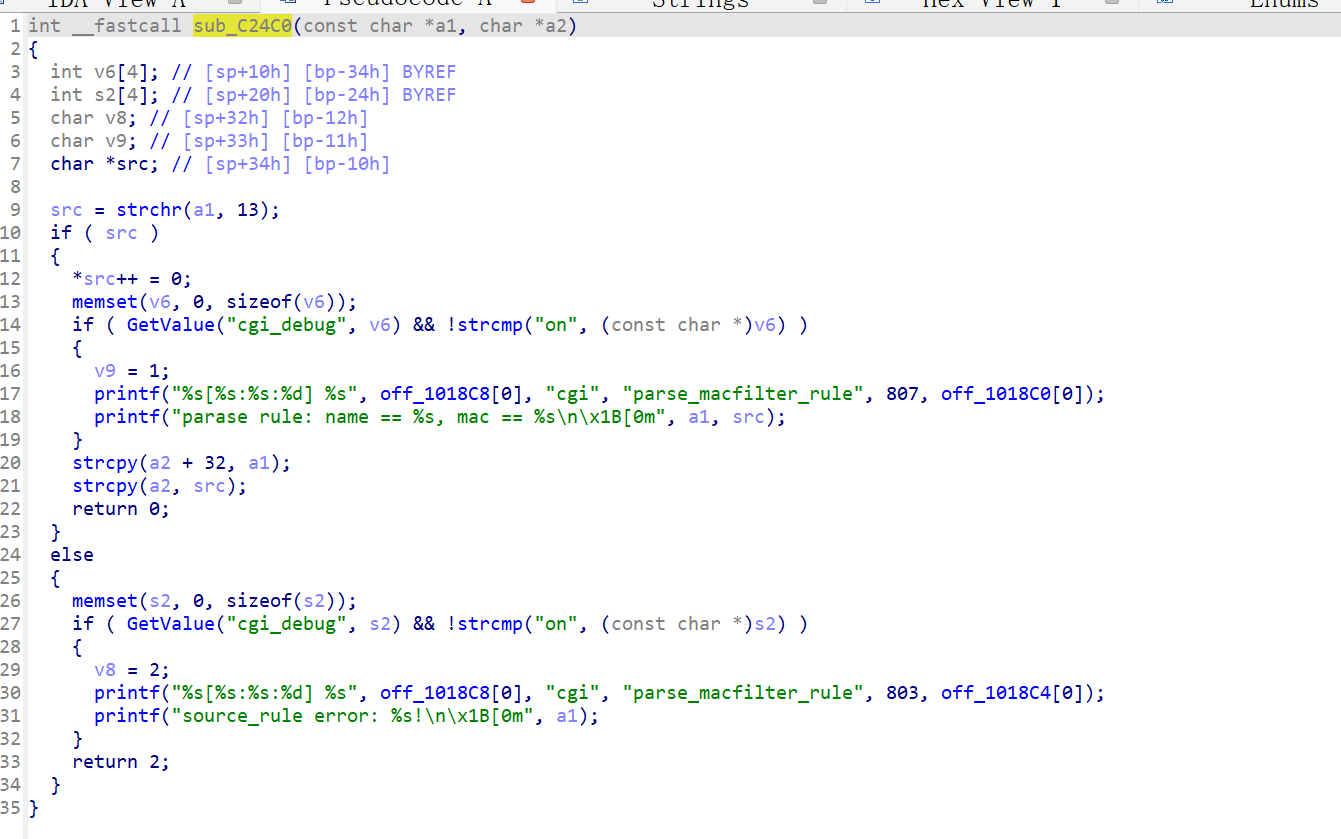Click the char *a2 parameter
Screen dimensions: 1341x839
click(x=523, y=26)
